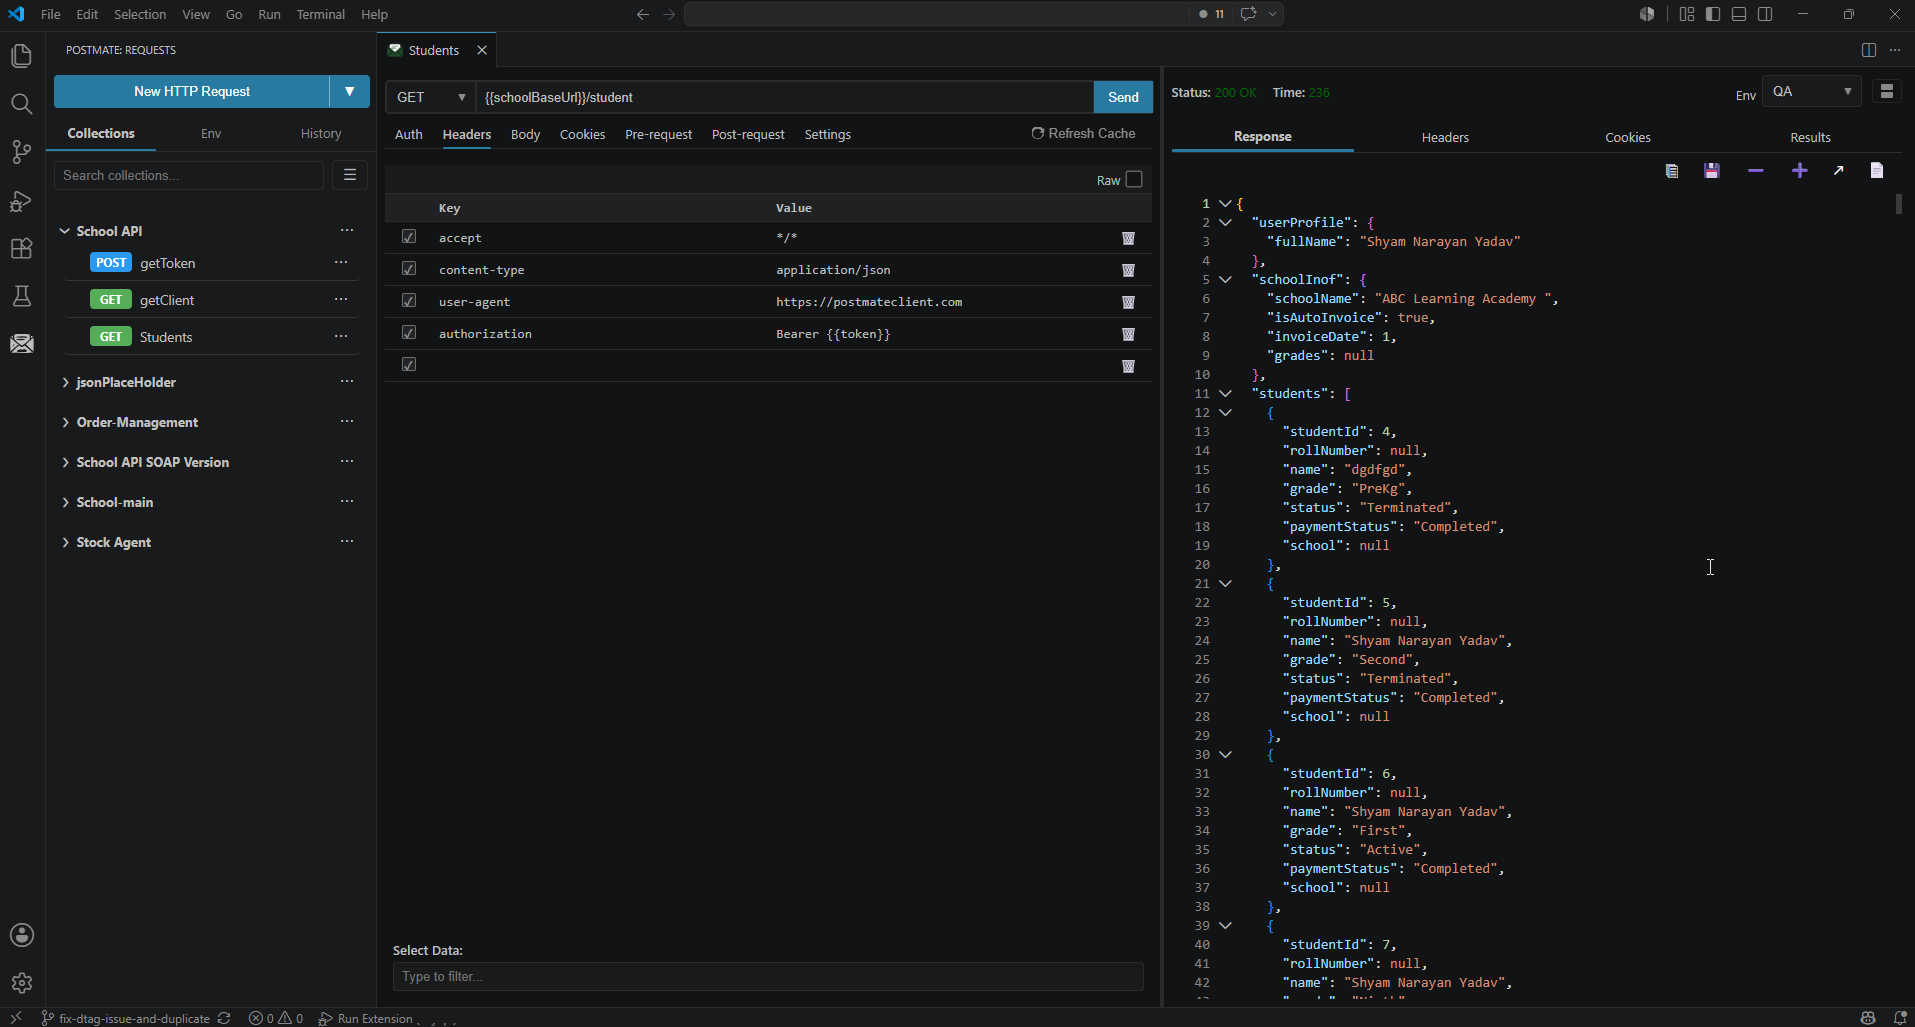Close the Students editor tab

(x=482, y=50)
